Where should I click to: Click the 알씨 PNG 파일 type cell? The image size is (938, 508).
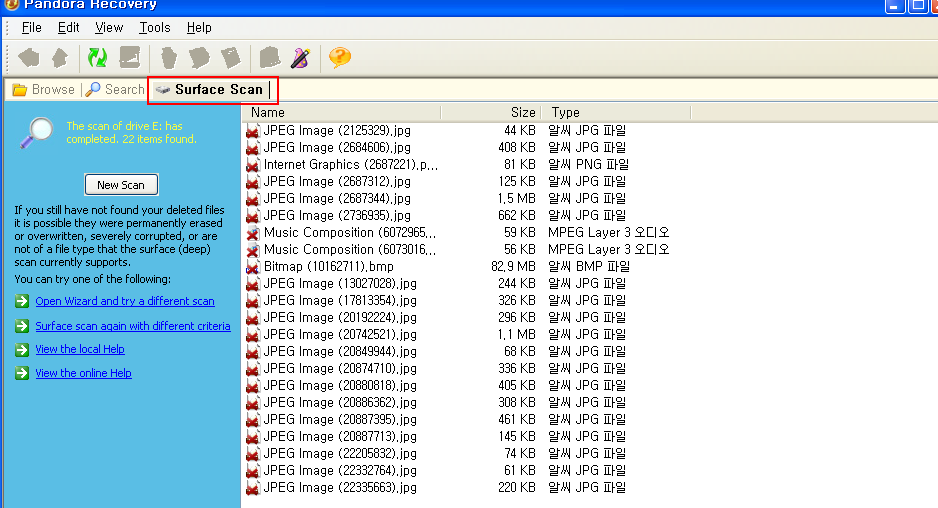pyautogui.click(x=588, y=165)
